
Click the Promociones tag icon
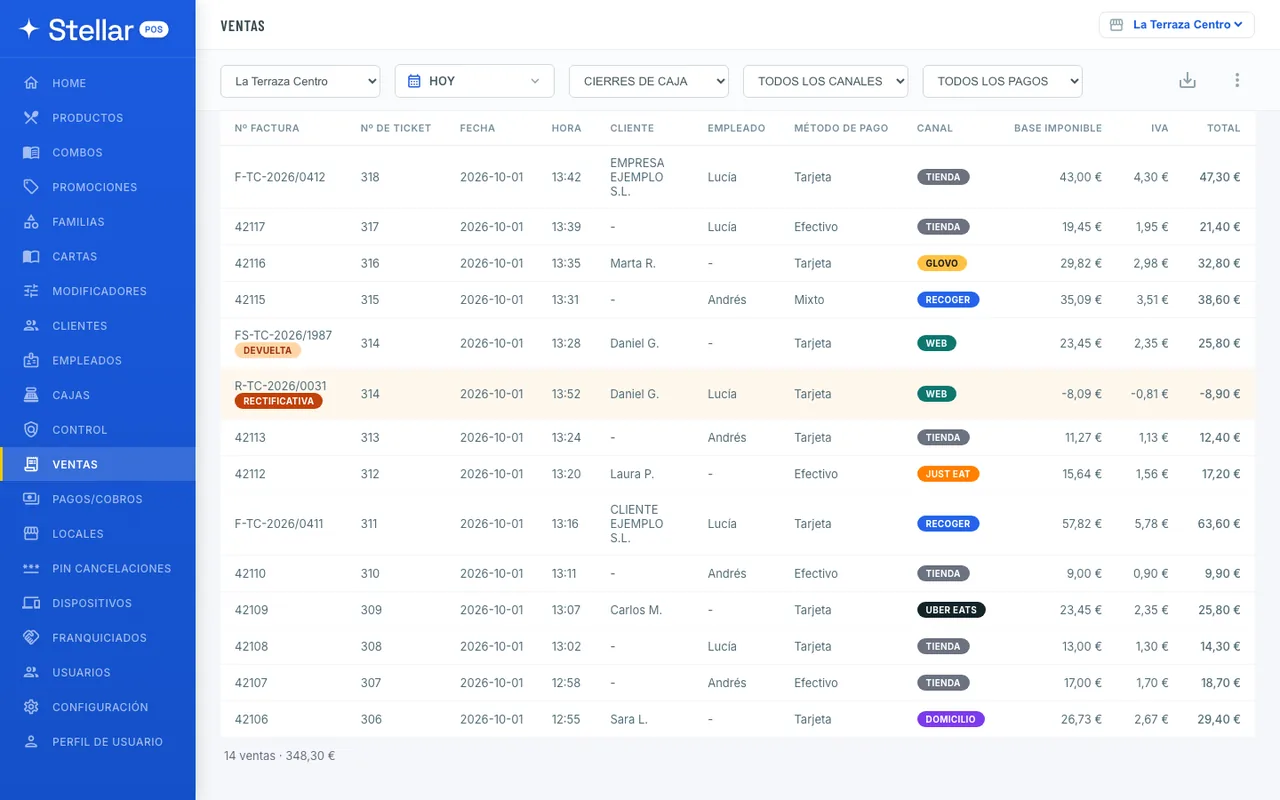coord(31,187)
